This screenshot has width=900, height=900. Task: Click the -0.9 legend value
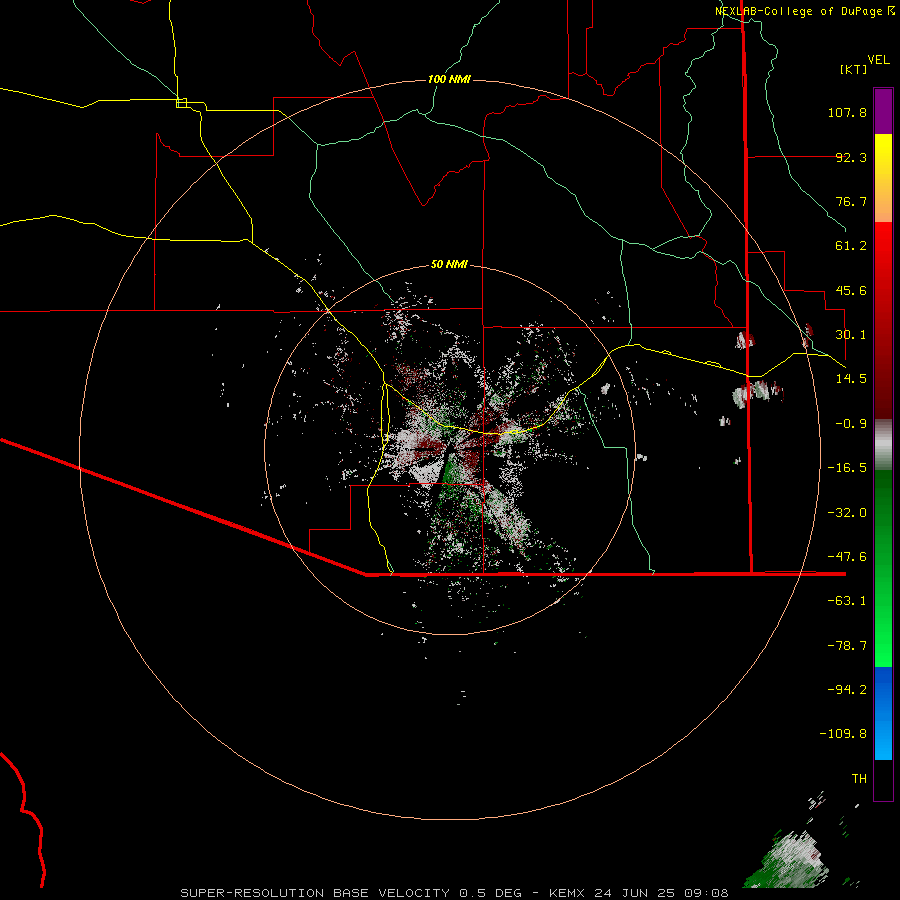[851, 424]
